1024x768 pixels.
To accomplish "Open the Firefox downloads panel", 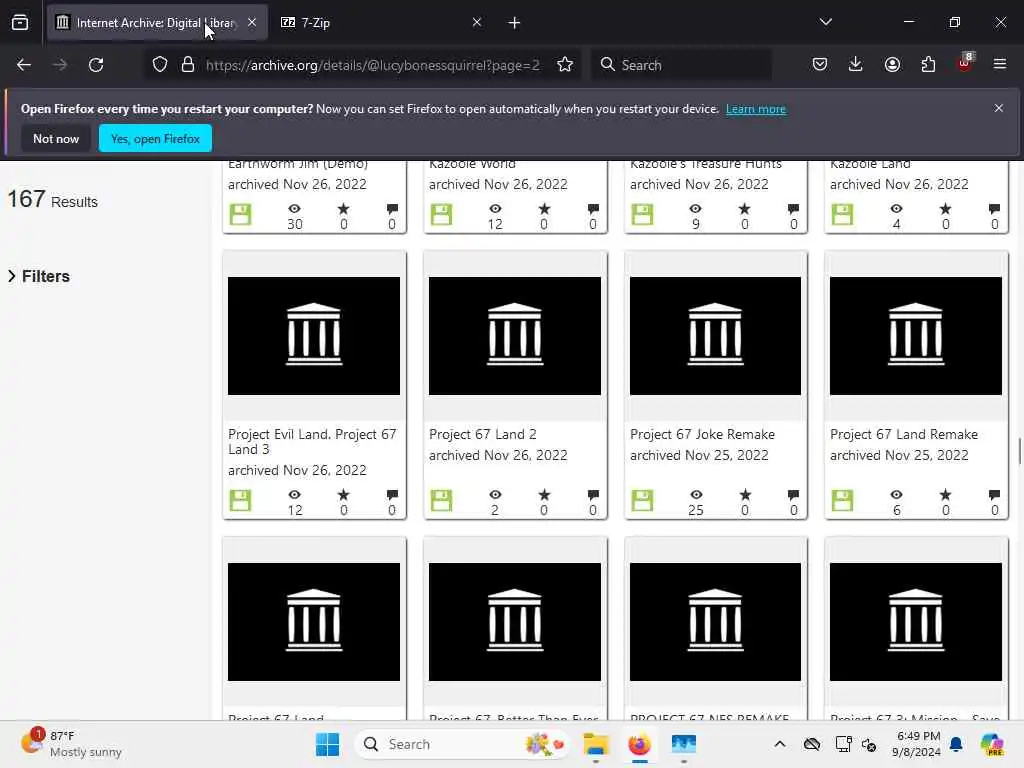I will tap(856, 65).
